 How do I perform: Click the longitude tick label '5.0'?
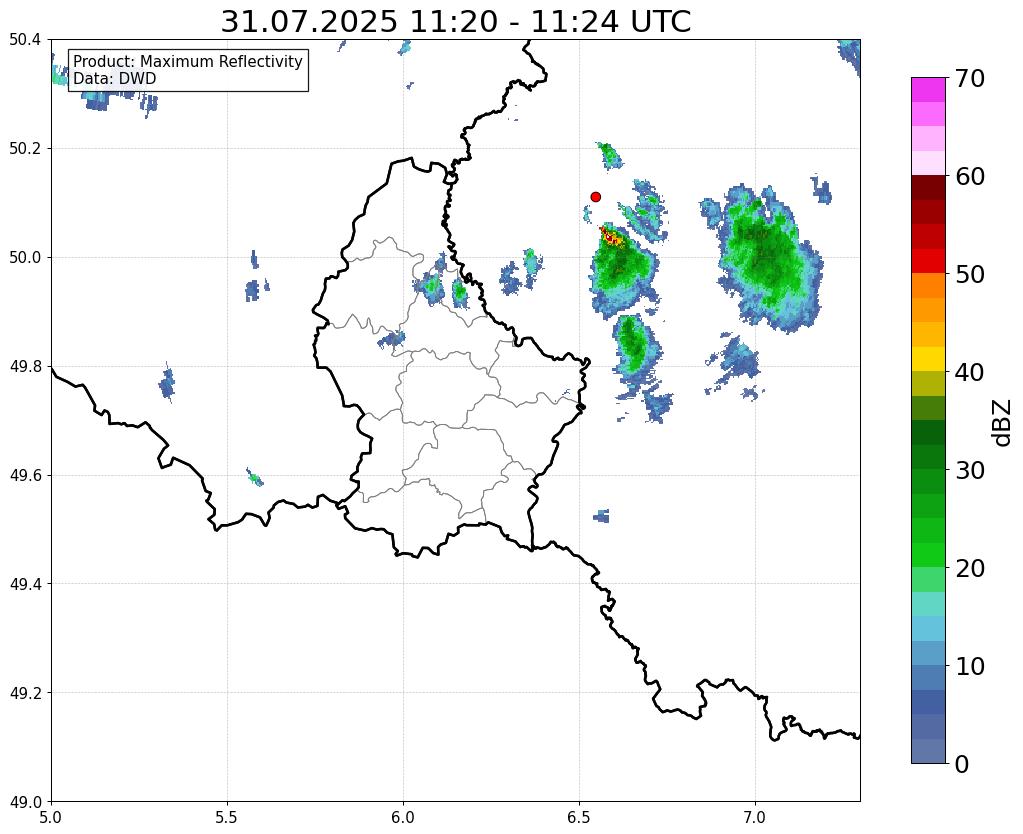tap(51, 817)
